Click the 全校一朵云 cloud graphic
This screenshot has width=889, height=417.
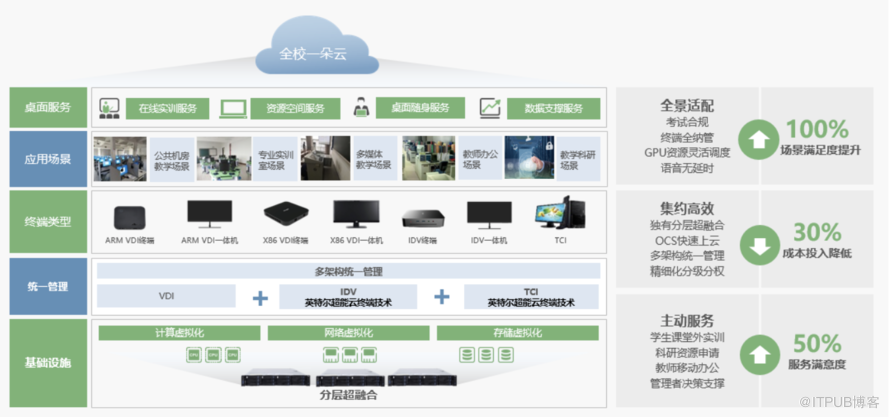pyautogui.click(x=318, y=45)
